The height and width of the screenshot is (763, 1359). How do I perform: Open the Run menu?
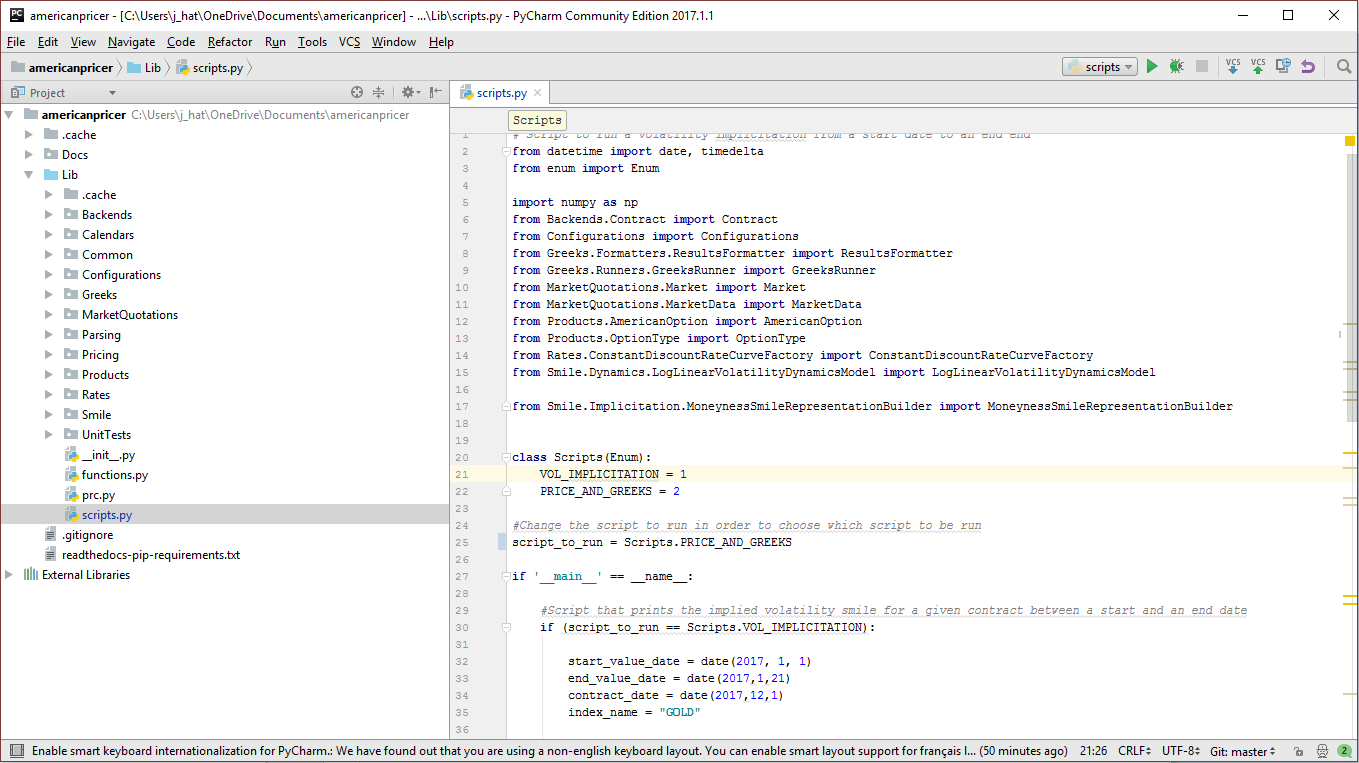pos(275,42)
